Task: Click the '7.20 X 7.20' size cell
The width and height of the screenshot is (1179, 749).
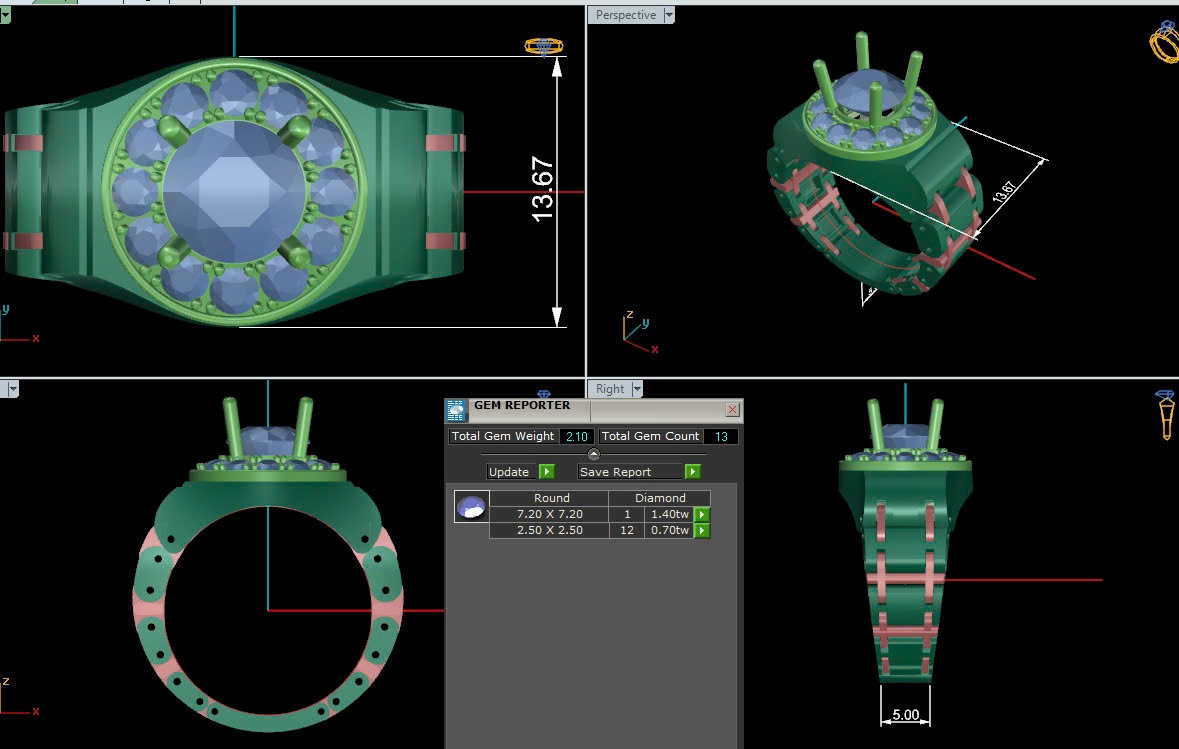Action: click(550, 514)
